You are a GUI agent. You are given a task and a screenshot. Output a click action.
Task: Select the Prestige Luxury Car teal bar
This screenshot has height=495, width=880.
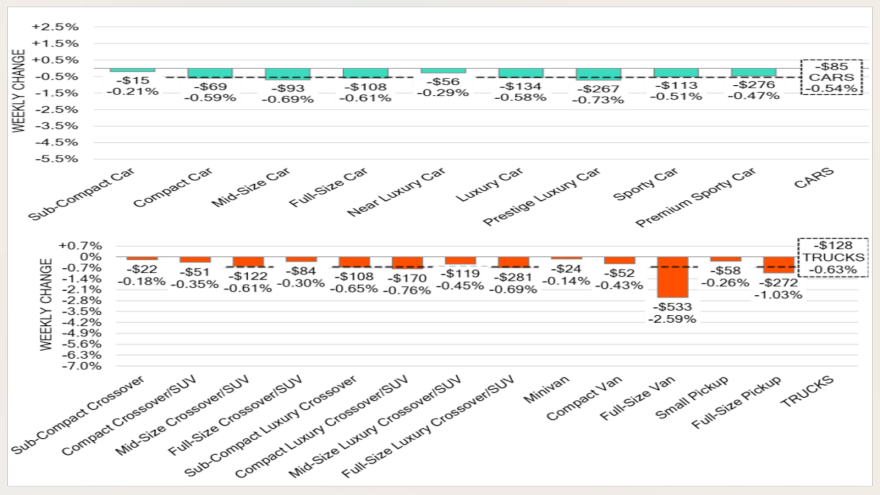point(599,74)
